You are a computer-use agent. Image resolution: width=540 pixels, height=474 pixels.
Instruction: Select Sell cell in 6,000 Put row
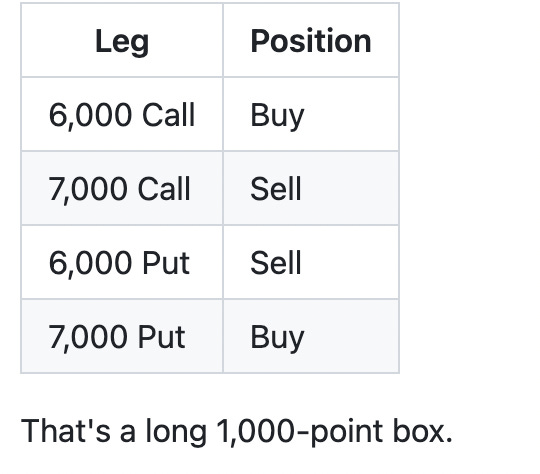[311, 262]
